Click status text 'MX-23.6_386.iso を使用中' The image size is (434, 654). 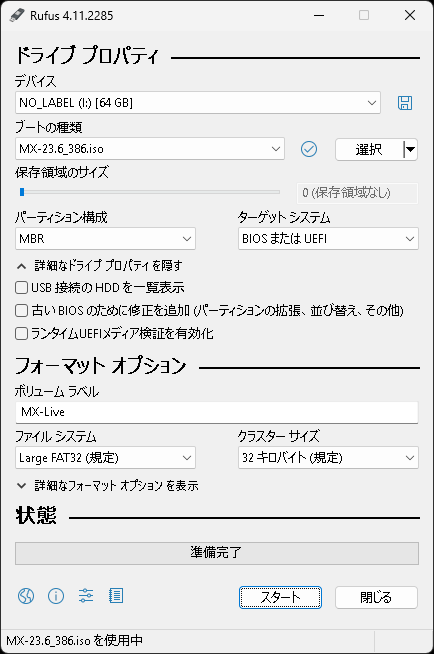74,640
